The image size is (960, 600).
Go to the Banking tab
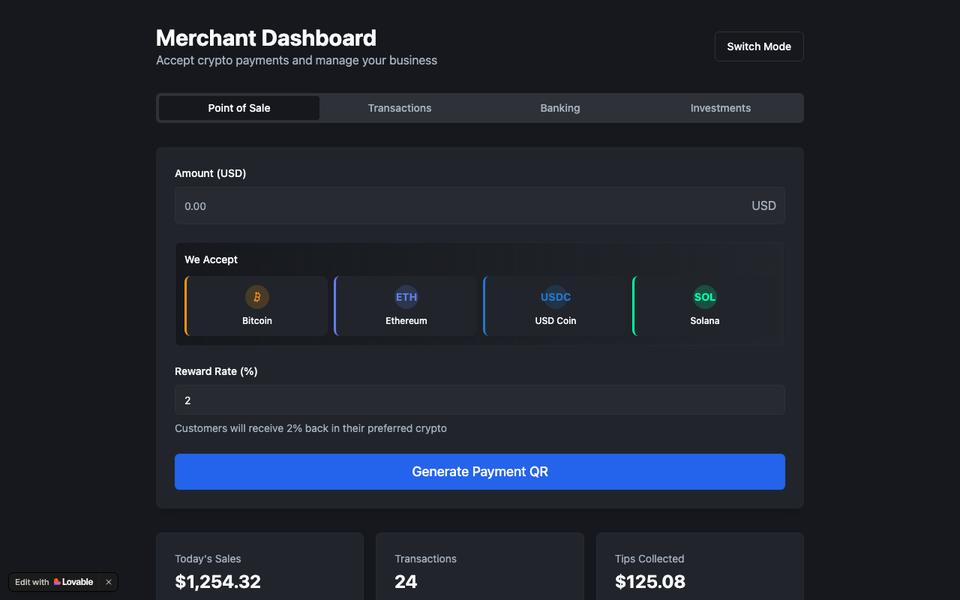[x=560, y=108]
